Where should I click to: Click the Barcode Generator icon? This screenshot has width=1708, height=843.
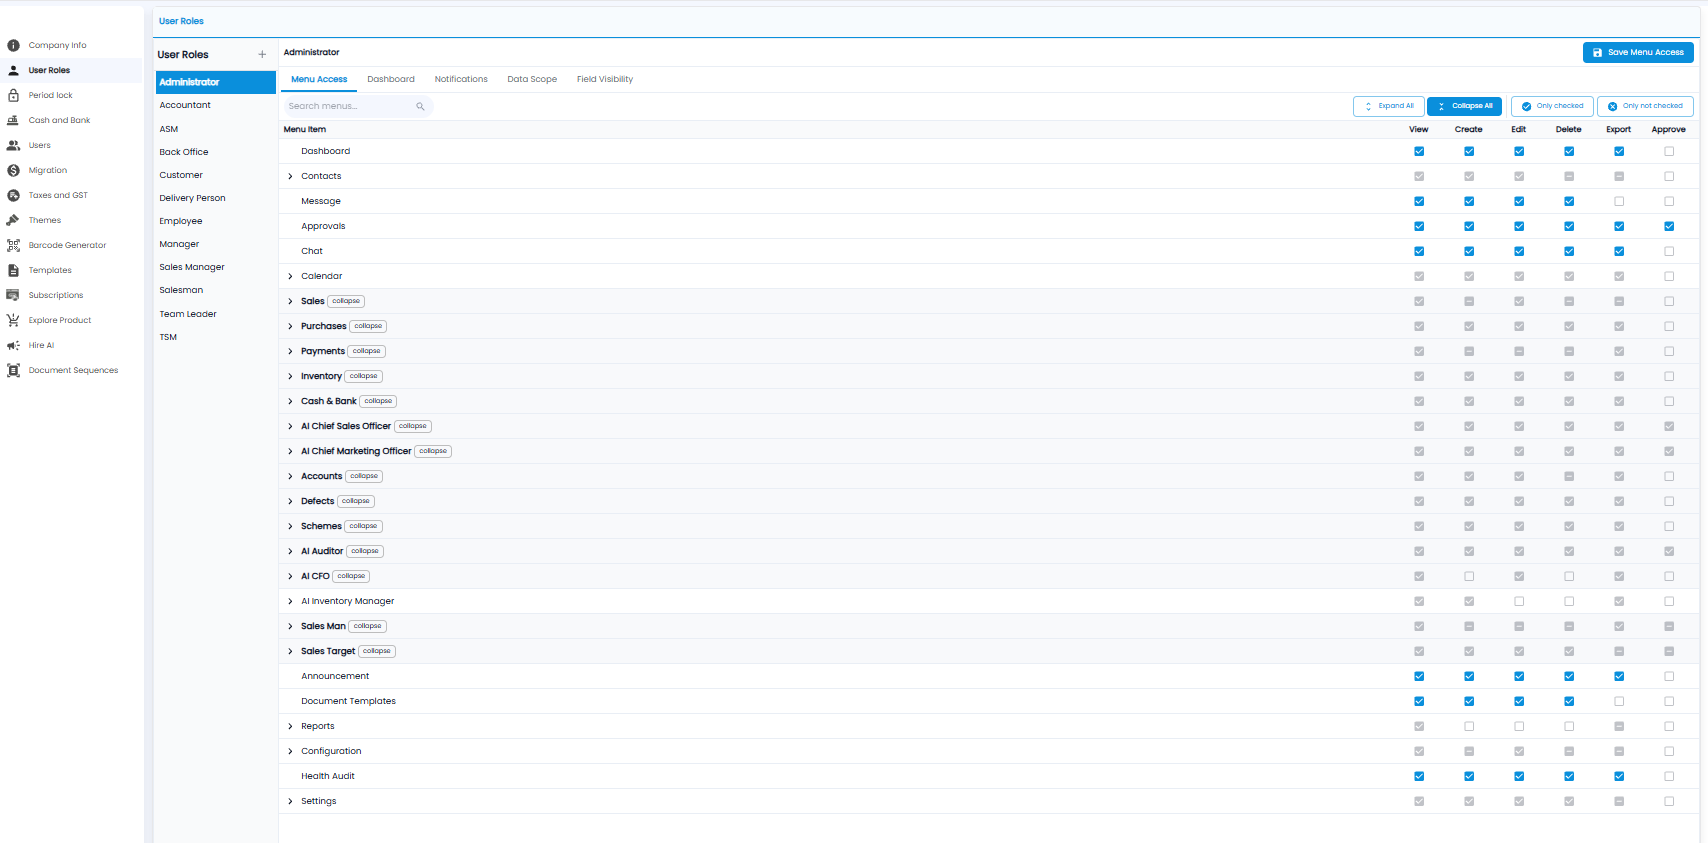pos(13,245)
